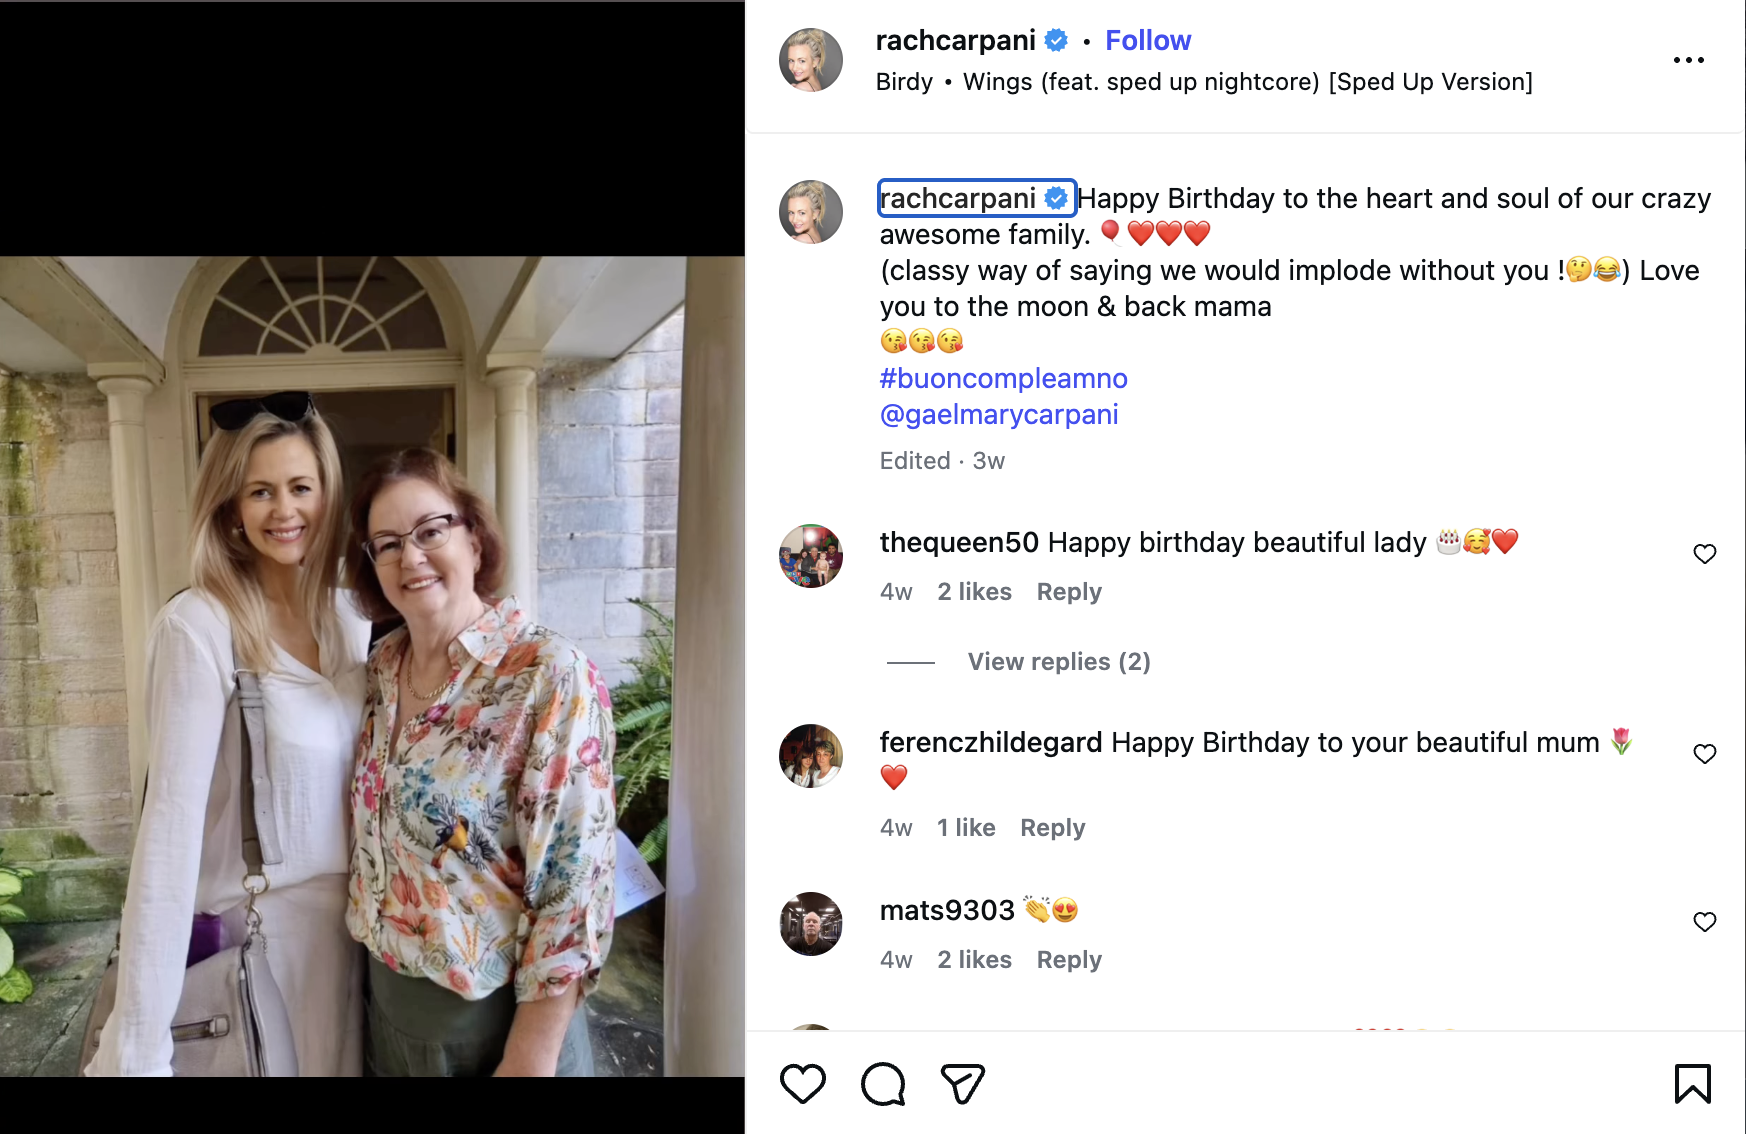This screenshot has height=1134, width=1746.
Task: Share post via paper plane icon
Action: click(x=963, y=1084)
